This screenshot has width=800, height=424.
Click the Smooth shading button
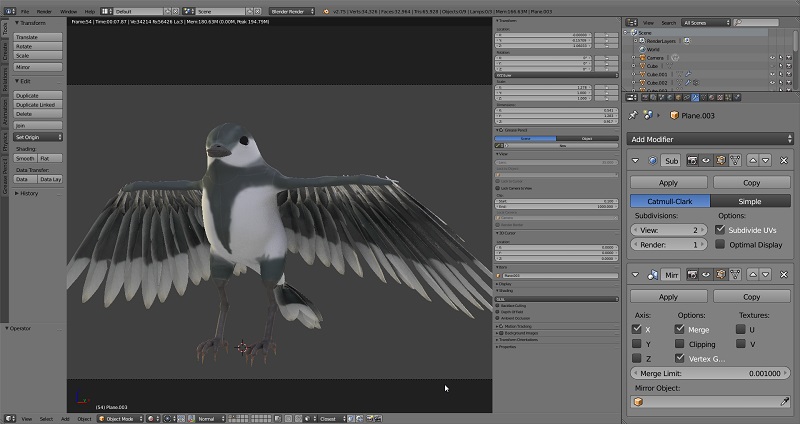[x=25, y=158]
